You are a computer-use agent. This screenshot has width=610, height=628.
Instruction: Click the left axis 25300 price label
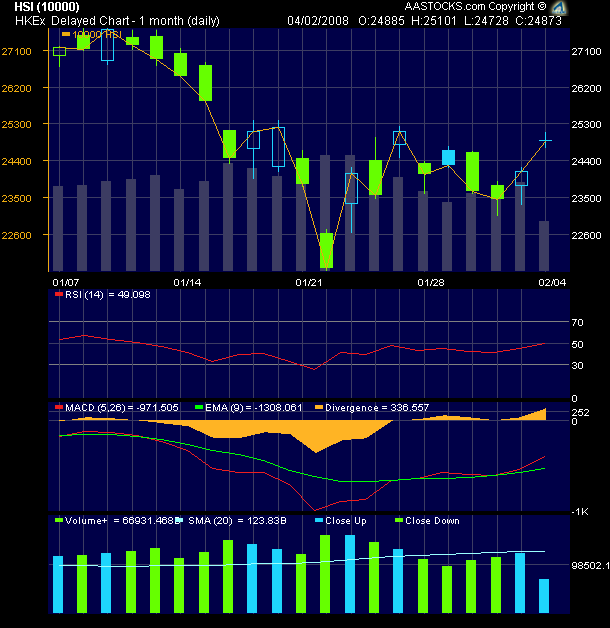pyautogui.click(x=16, y=125)
